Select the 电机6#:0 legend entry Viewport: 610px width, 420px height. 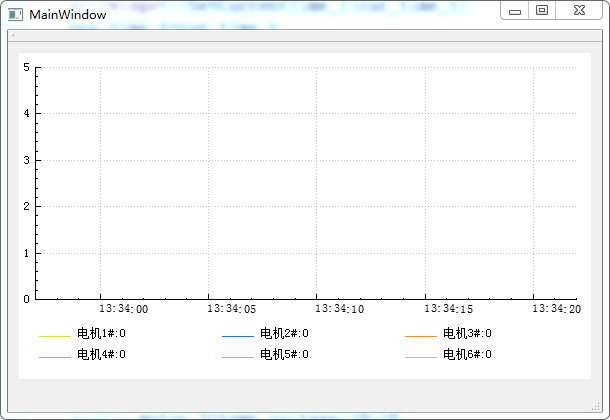pos(448,354)
